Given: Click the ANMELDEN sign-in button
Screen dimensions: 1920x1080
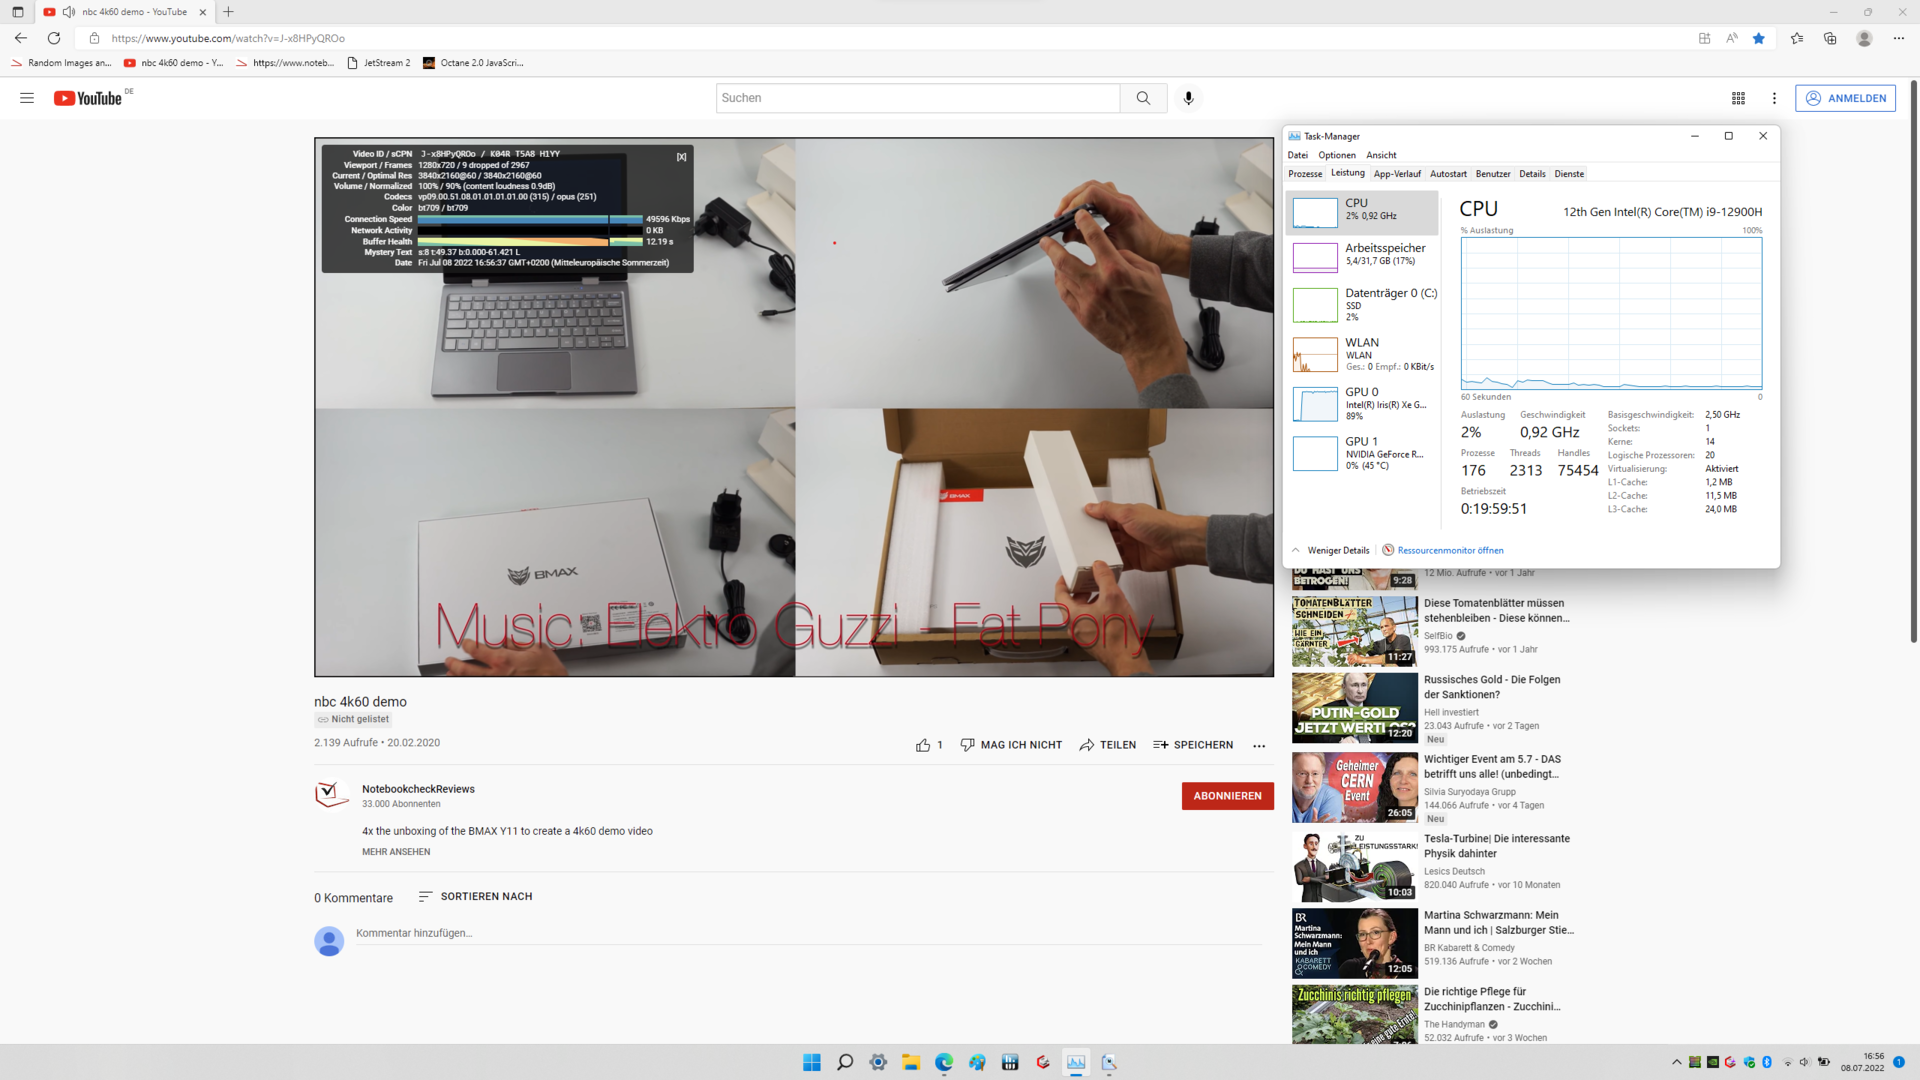Looking at the screenshot, I should 1845,98.
